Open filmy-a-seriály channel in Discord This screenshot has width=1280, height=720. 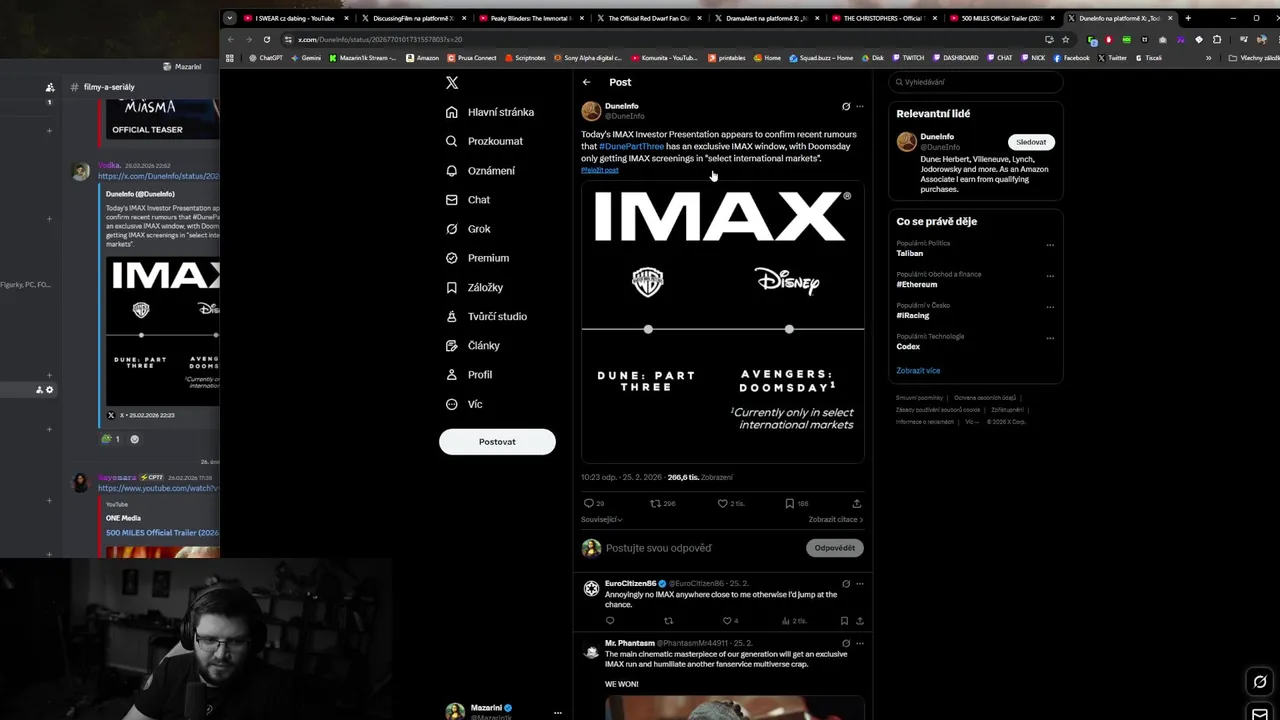click(108, 87)
